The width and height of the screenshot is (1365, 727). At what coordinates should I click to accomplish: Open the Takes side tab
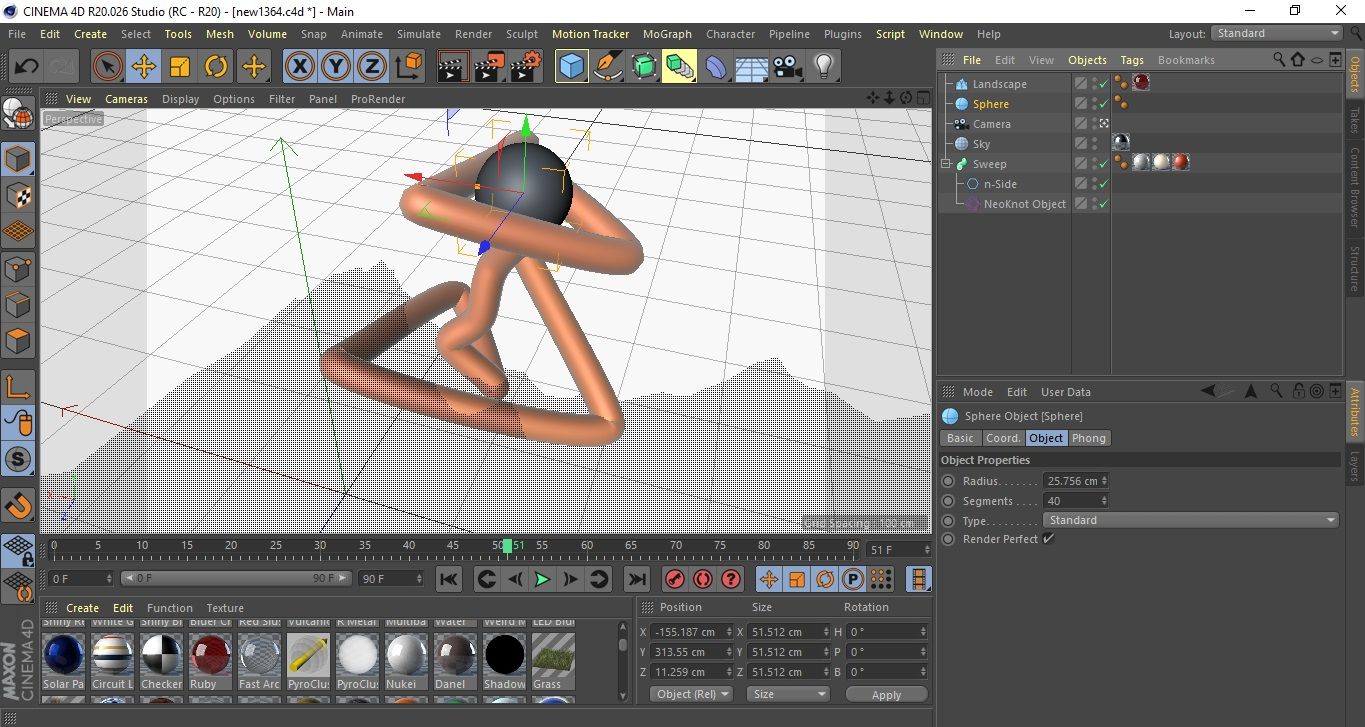(x=1355, y=120)
